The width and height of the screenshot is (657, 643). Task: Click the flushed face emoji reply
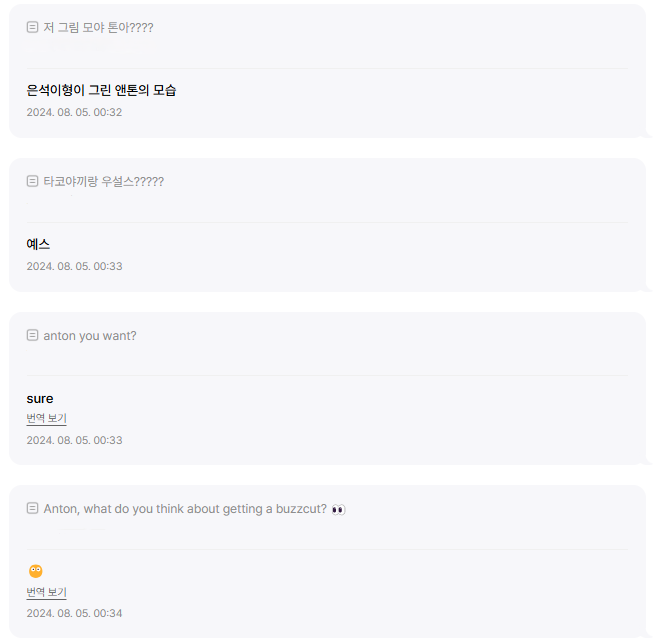coord(36,571)
